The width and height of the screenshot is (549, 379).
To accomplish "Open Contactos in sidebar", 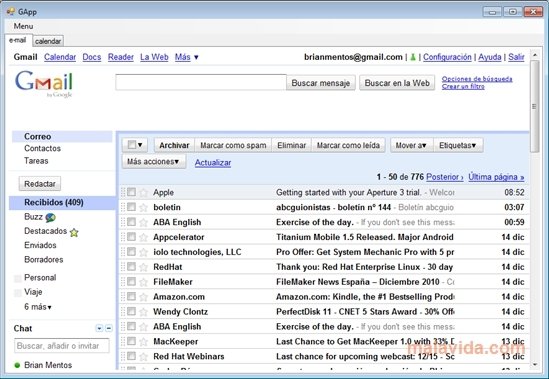I will [x=42, y=149].
